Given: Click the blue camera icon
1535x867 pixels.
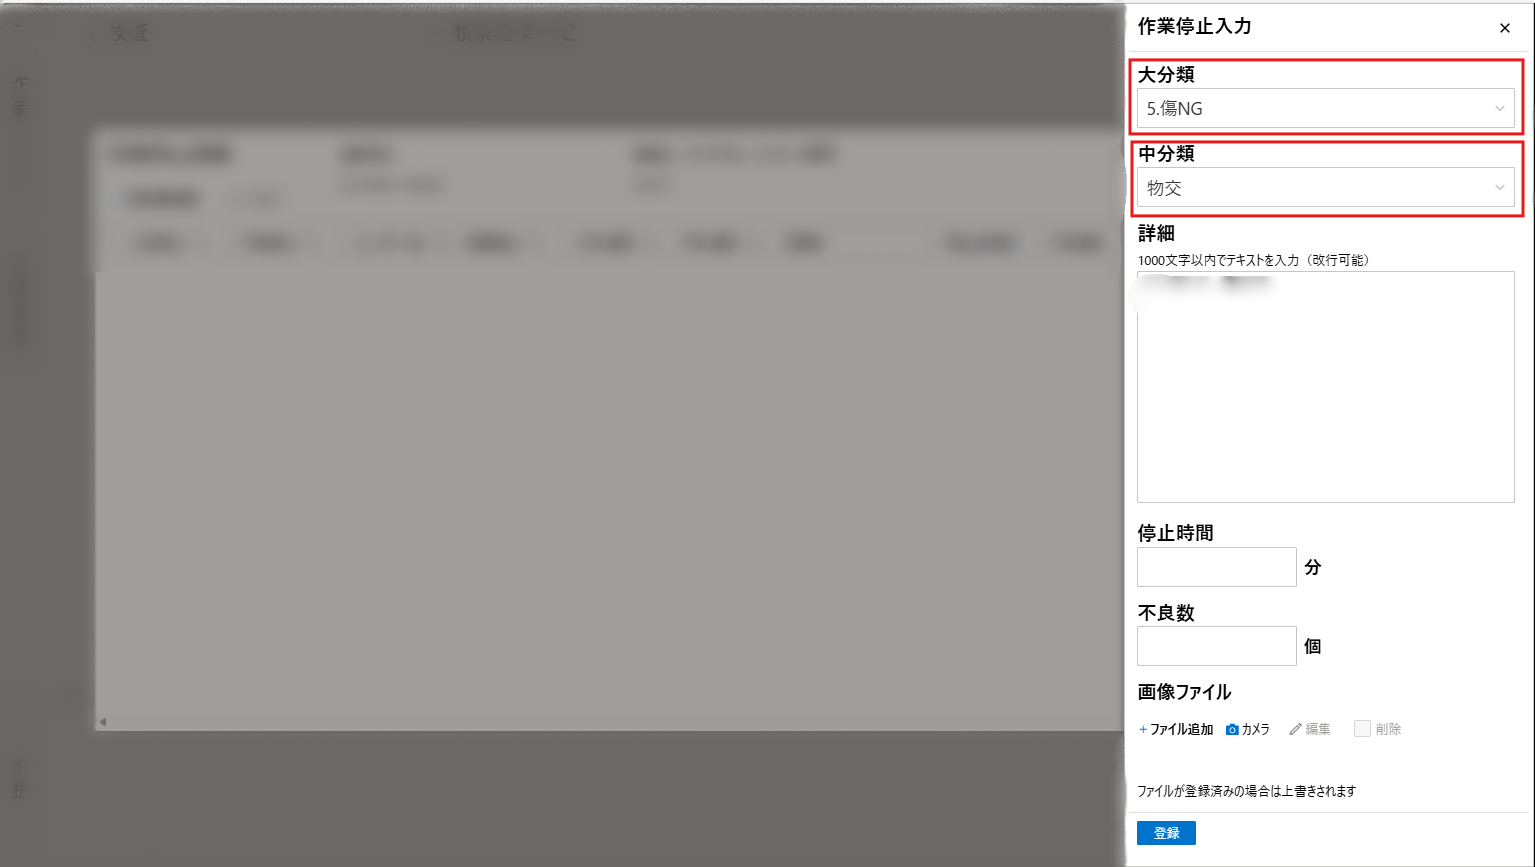Looking at the screenshot, I should 1232,730.
